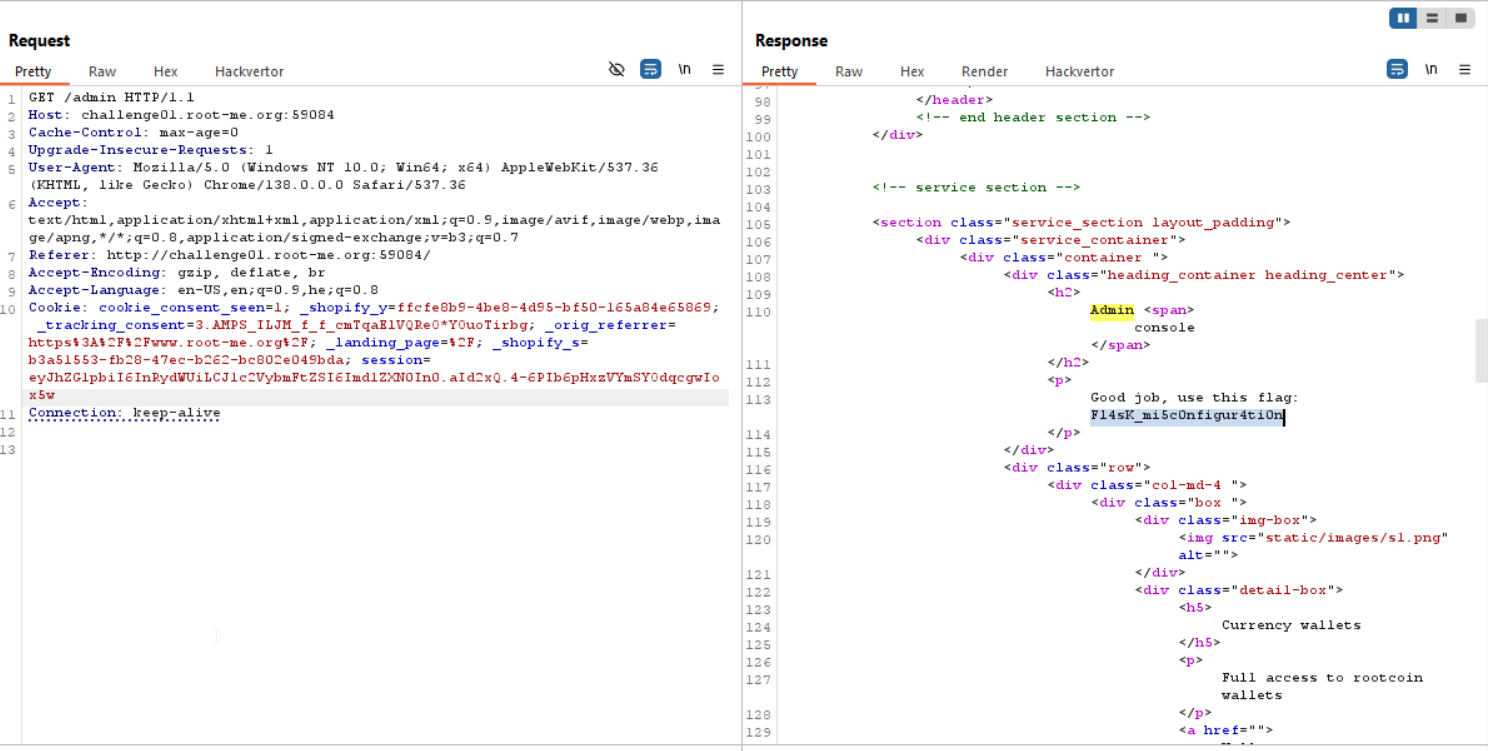Click the GET /admin request line

(x=111, y=97)
